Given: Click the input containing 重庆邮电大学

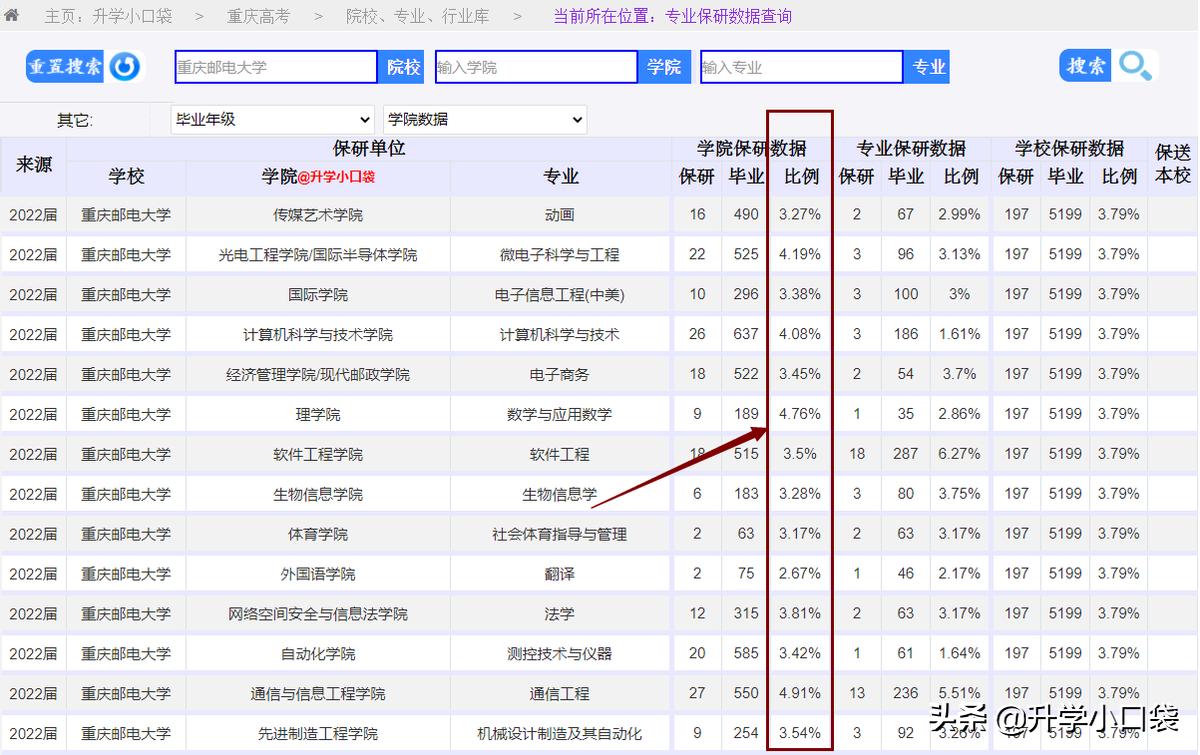Looking at the screenshot, I should pyautogui.click(x=275, y=66).
